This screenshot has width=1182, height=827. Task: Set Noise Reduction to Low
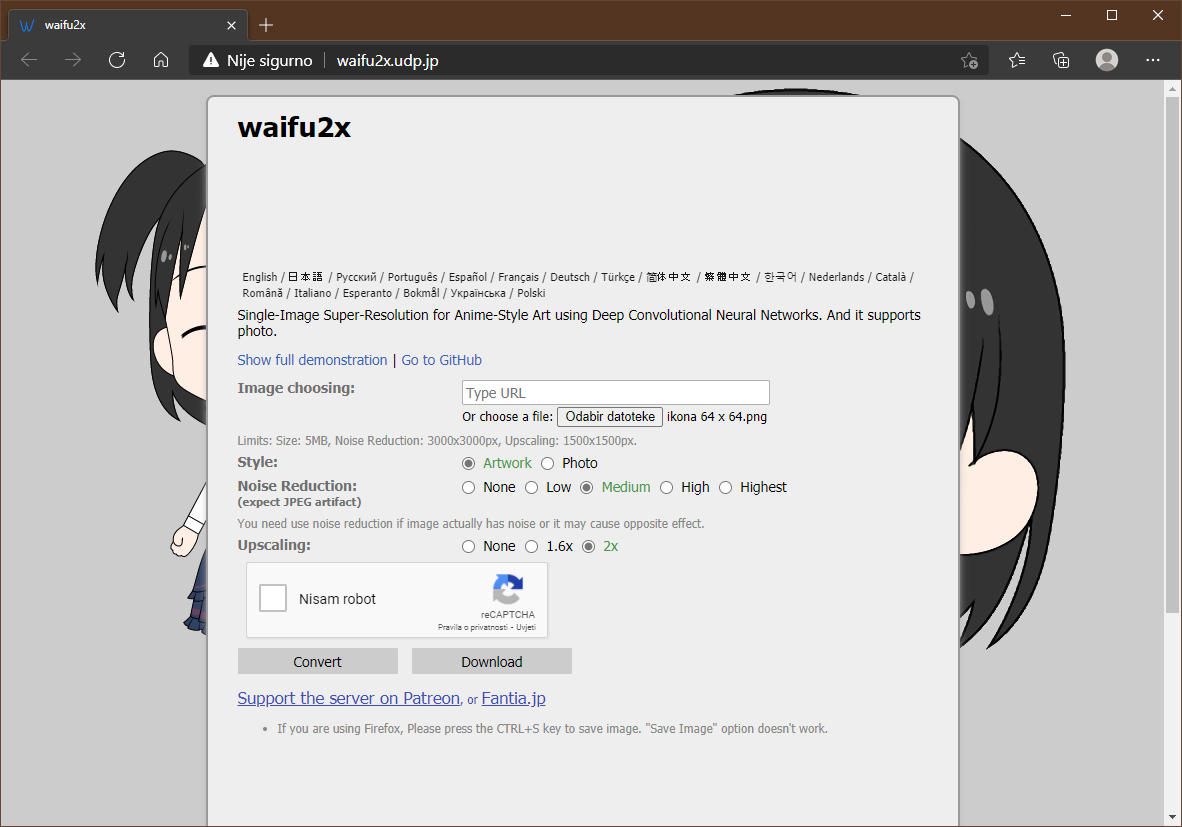click(x=531, y=487)
